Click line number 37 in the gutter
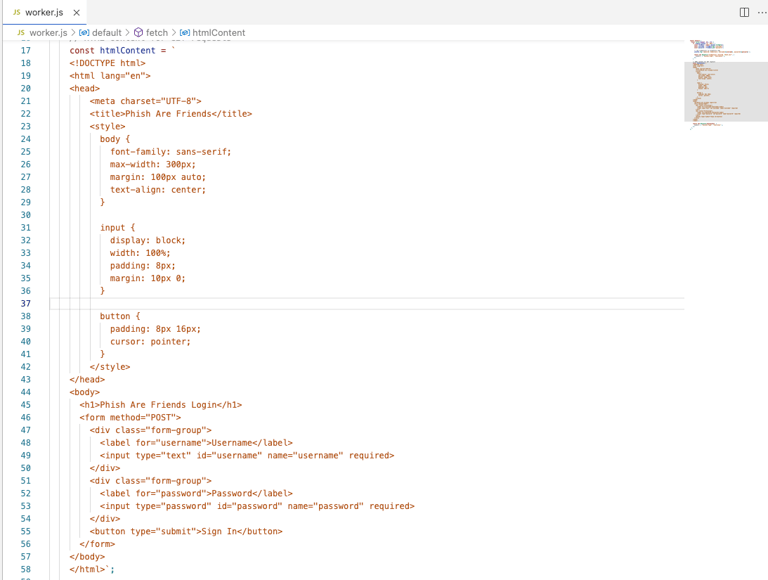The width and height of the screenshot is (768, 580). [25, 304]
